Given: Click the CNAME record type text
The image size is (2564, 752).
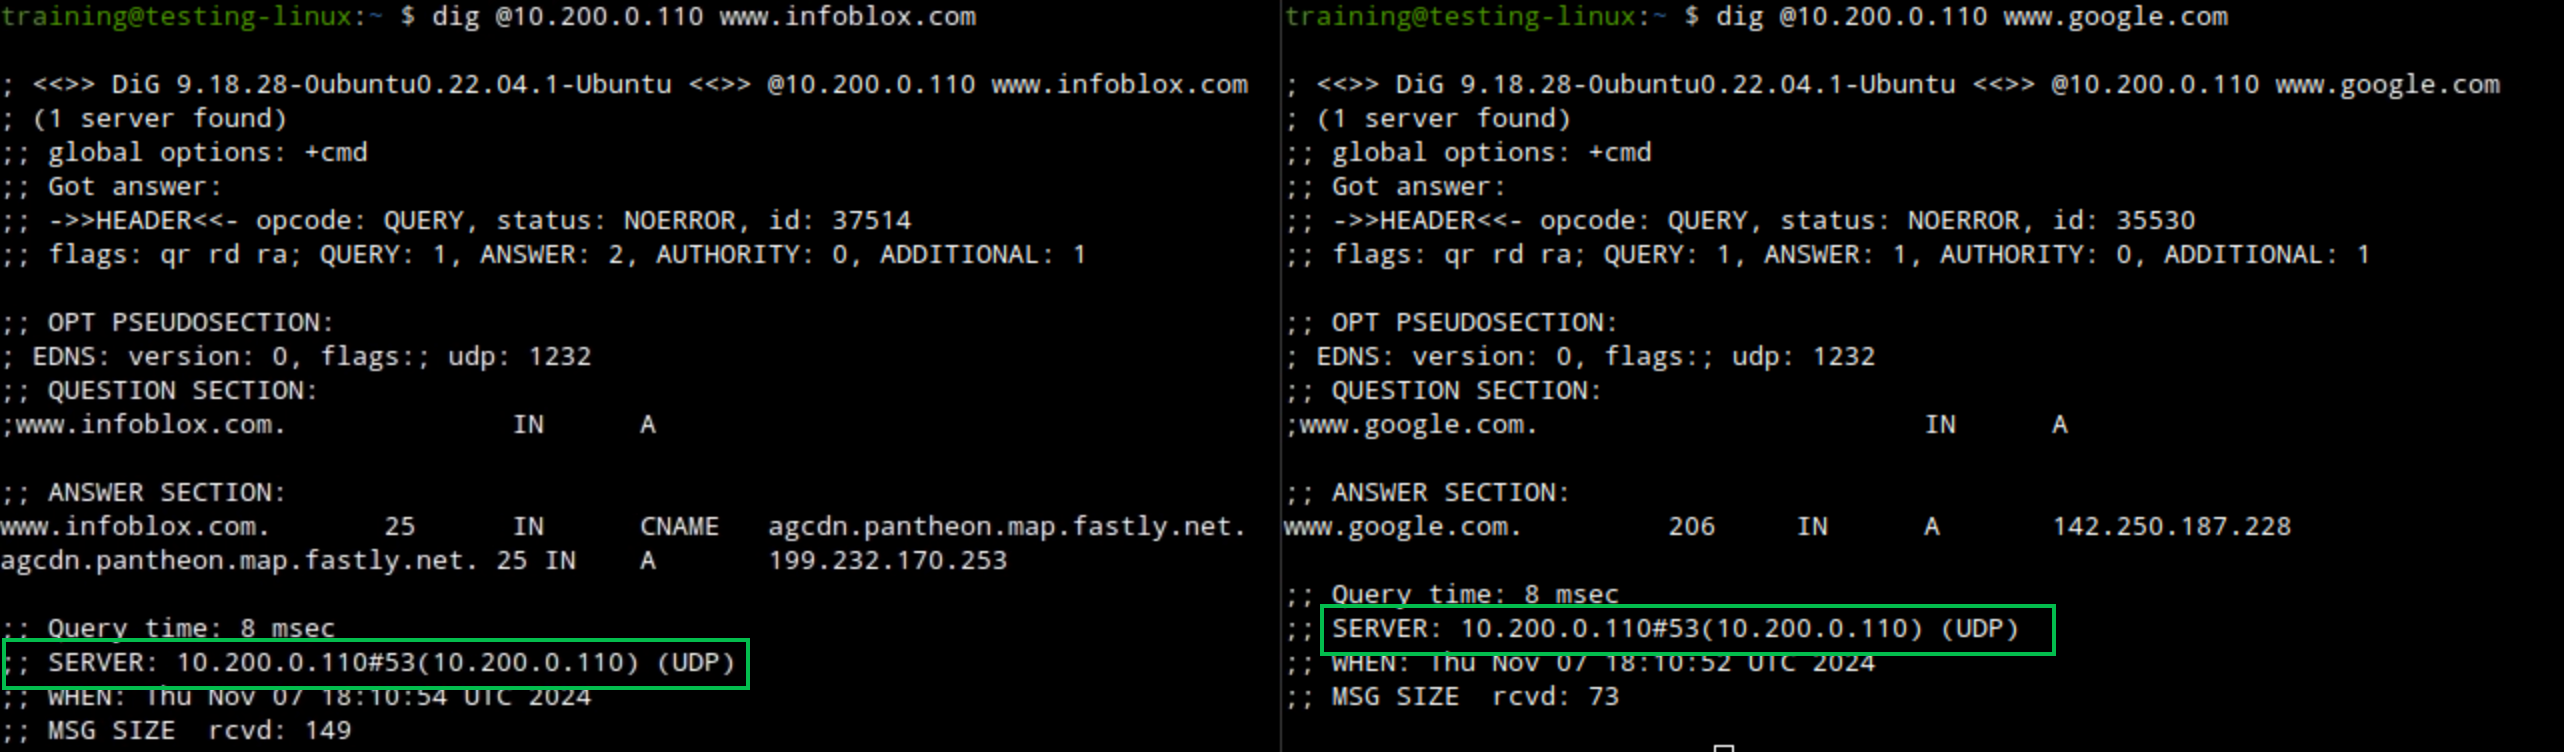Looking at the screenshot, I should [679, 527].
